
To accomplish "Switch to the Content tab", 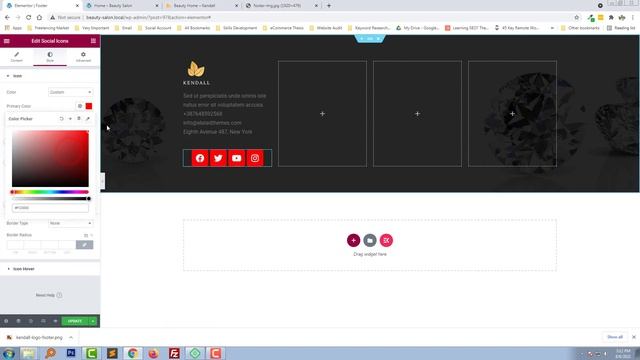I will (x=17, y=57).
